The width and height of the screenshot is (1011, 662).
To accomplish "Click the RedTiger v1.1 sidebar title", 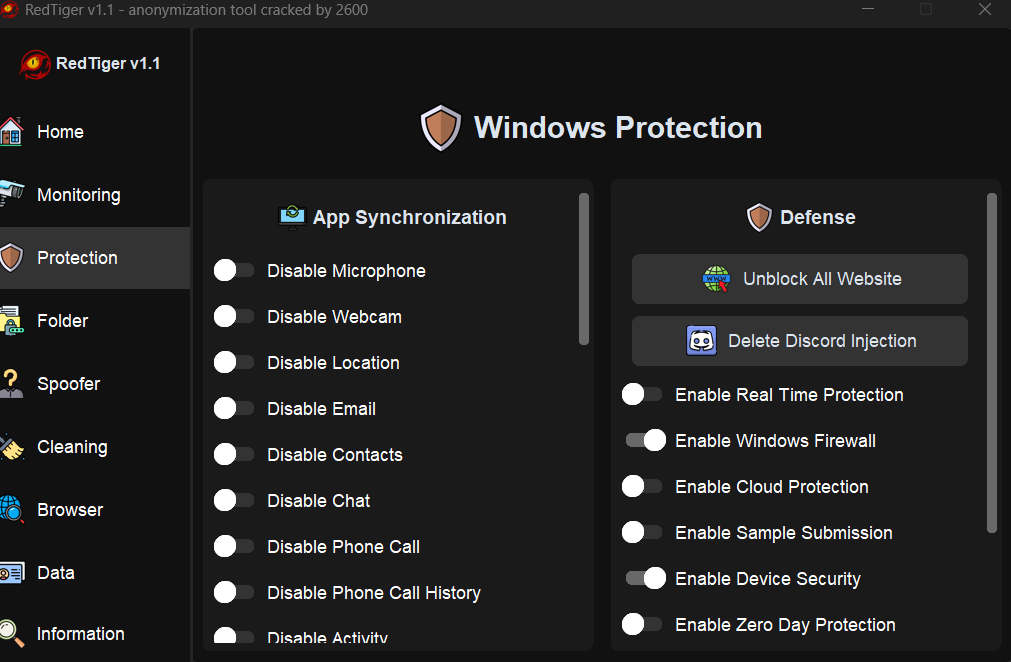I will coord(108,63).
